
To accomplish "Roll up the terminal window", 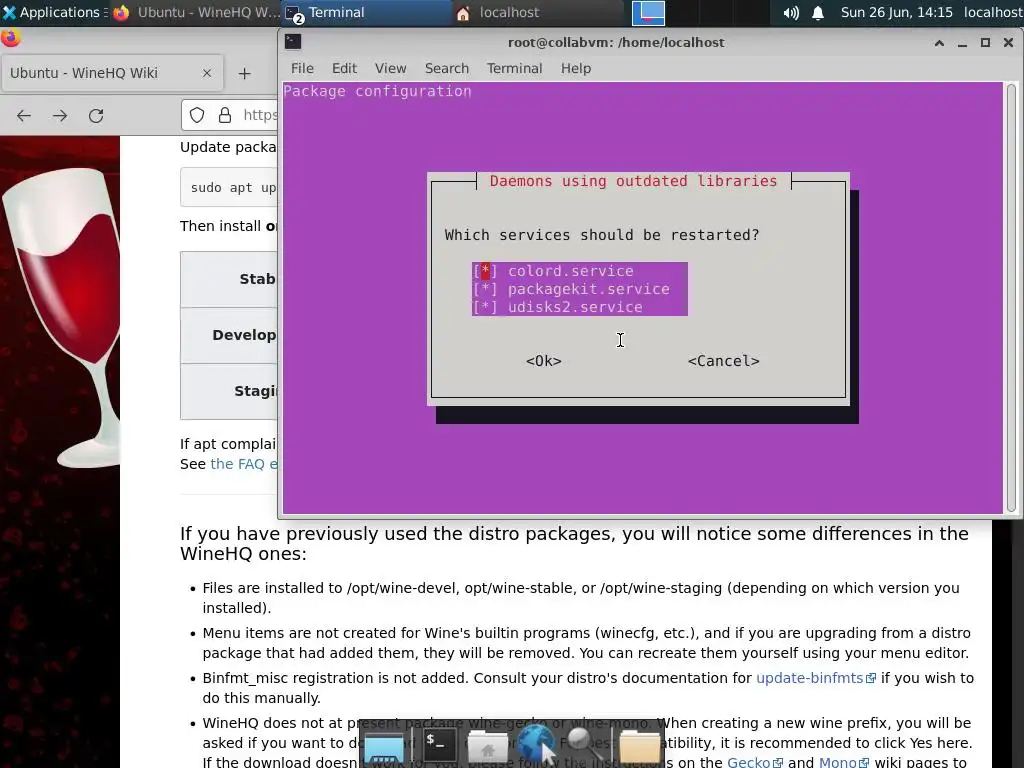I will (939, 42).
